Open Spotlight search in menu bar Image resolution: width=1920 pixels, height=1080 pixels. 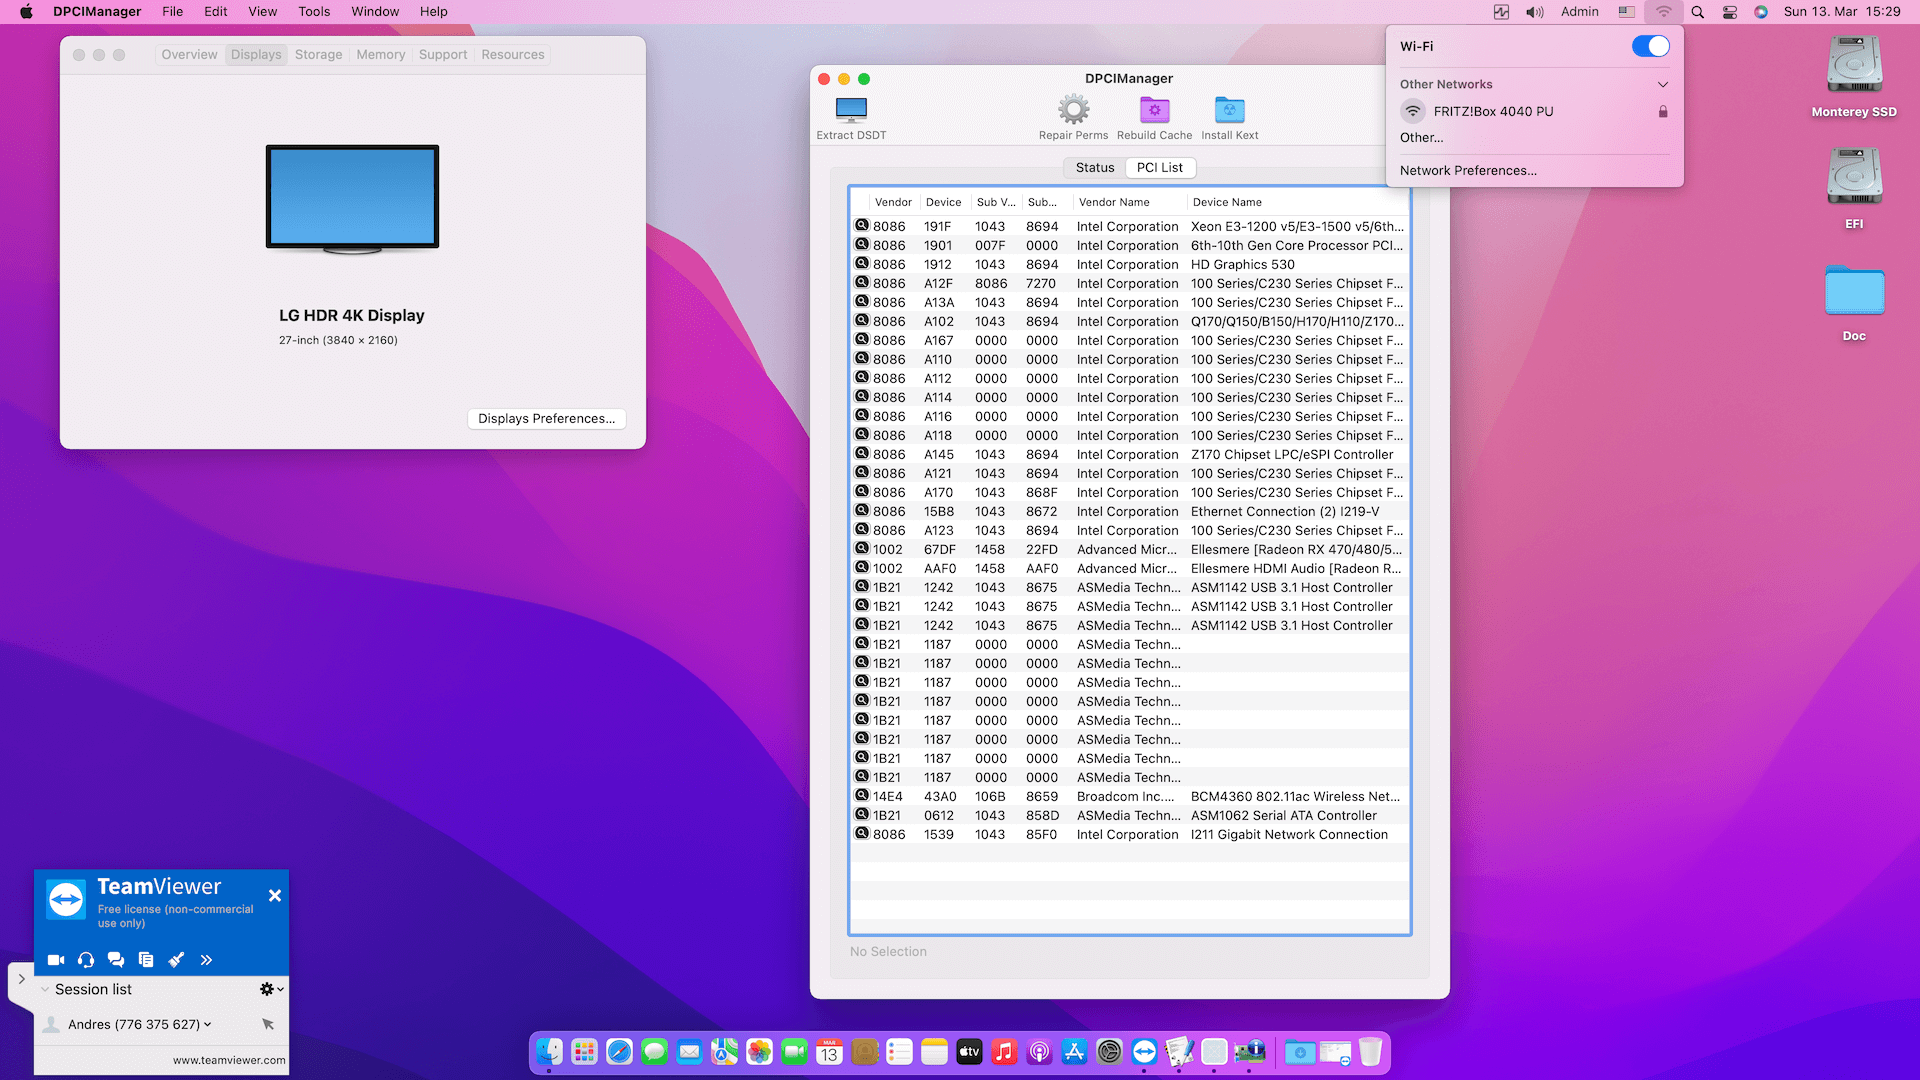1697,12
